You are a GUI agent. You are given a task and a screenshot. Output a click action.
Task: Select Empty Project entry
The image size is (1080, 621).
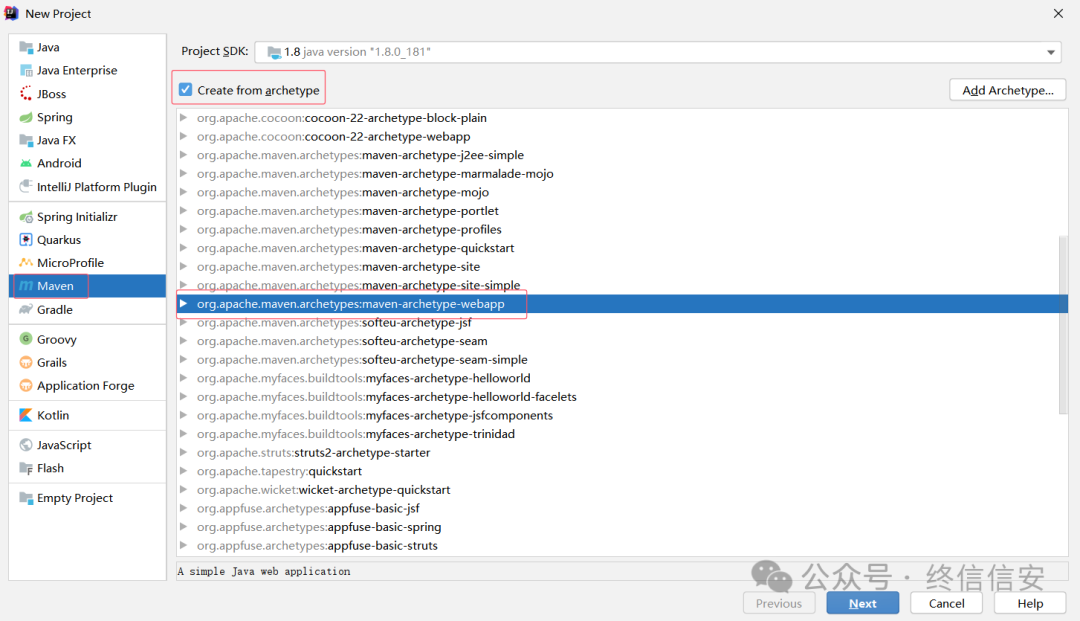[x=87, y=498]
